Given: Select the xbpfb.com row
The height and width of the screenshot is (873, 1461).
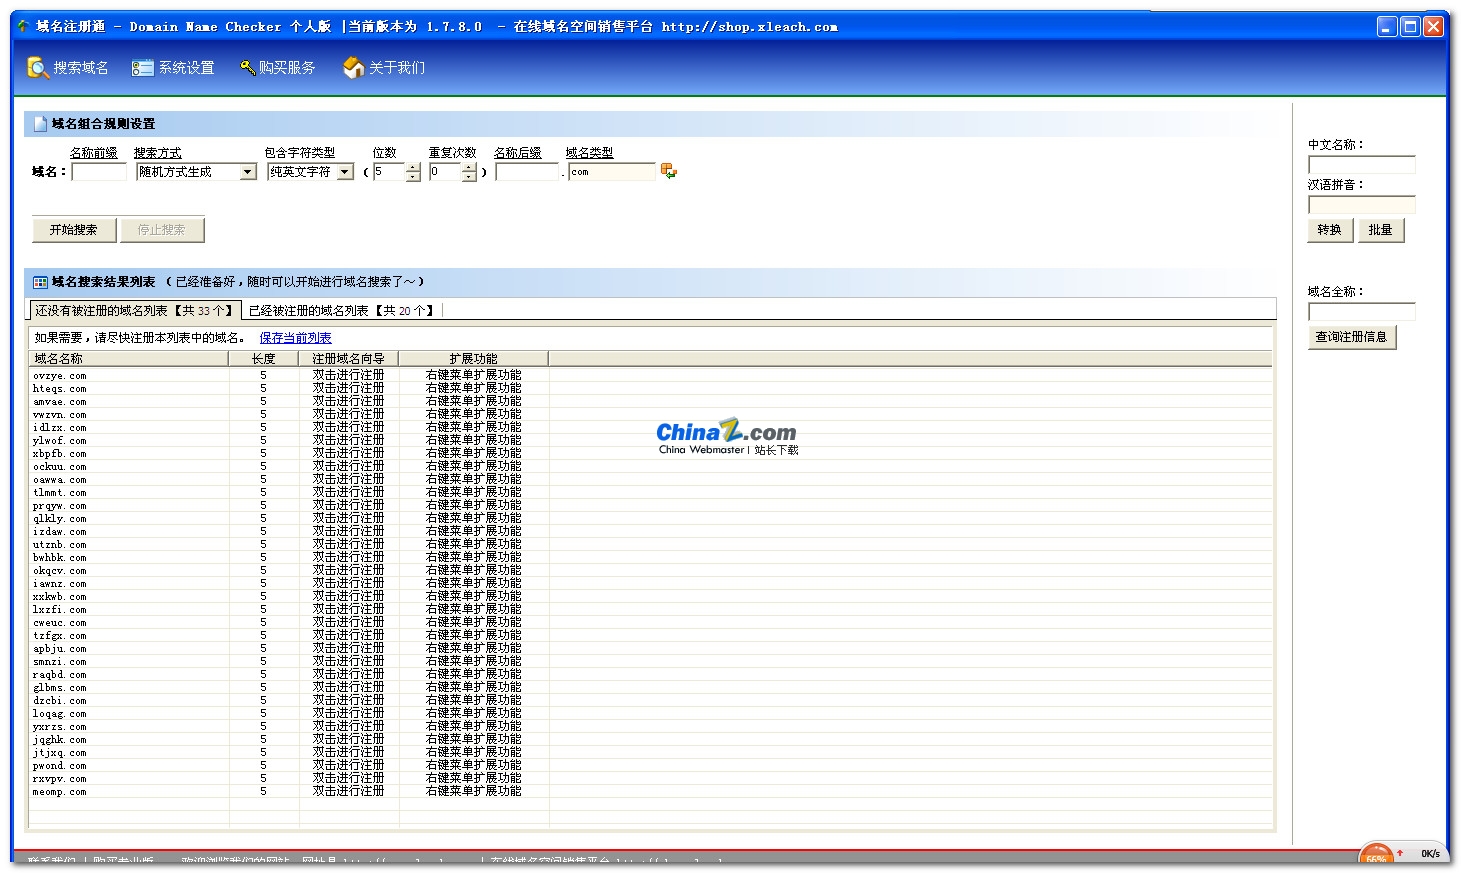Looking at the screenshot, I should tap(650, 453).
